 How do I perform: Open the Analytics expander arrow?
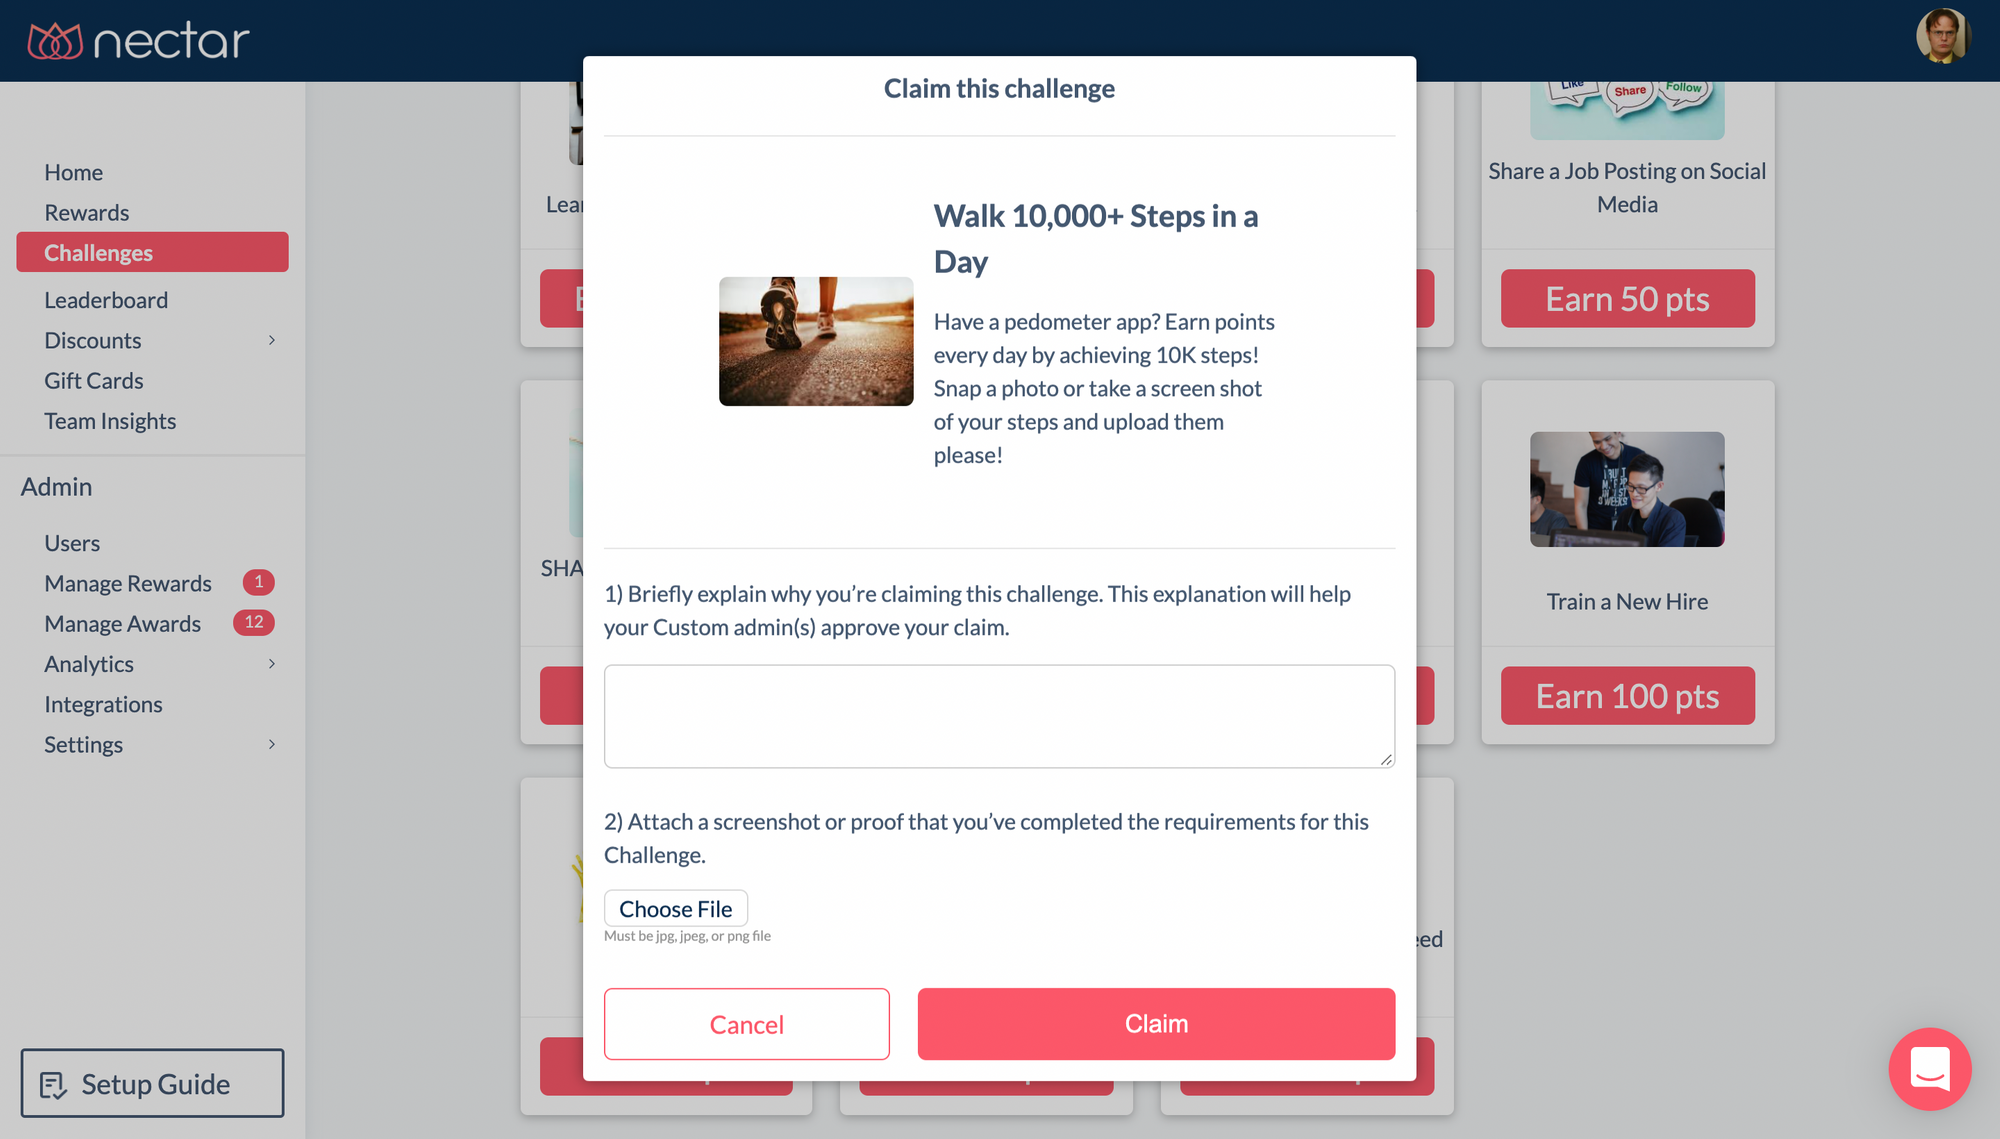(x=272, y=662)
